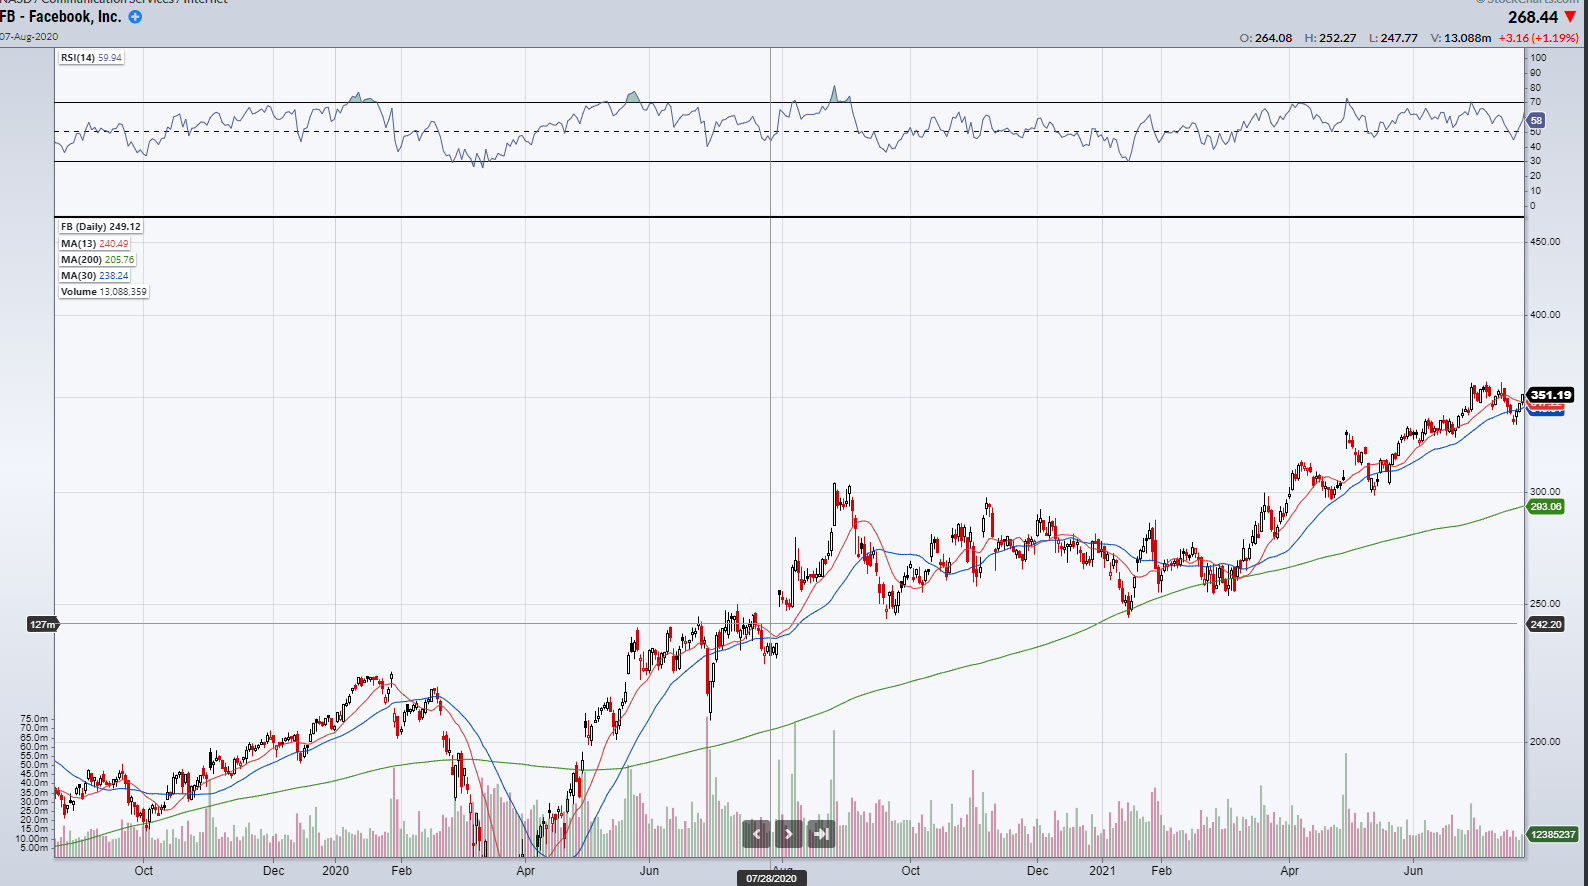1588x886 pixels.
Task: Click the green 293.06 moving average tag
Action: coord(1545,507)
